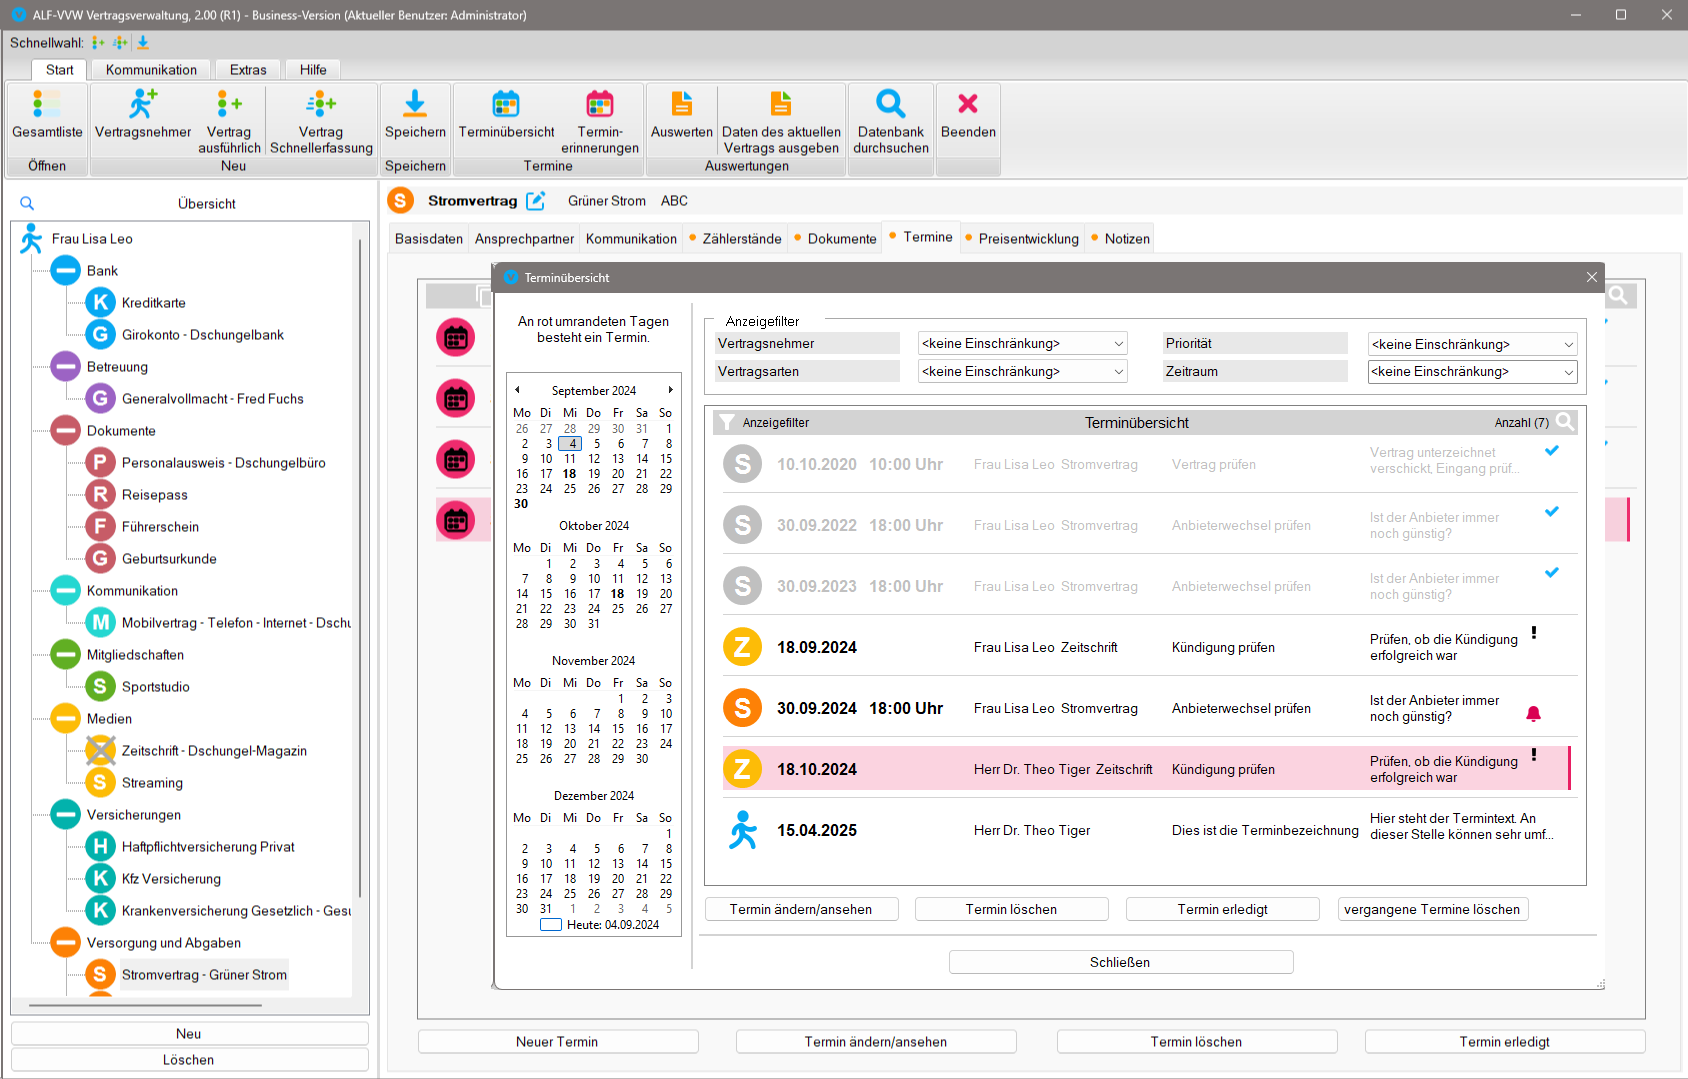Select the Reisepass tree item

[154, 494]
